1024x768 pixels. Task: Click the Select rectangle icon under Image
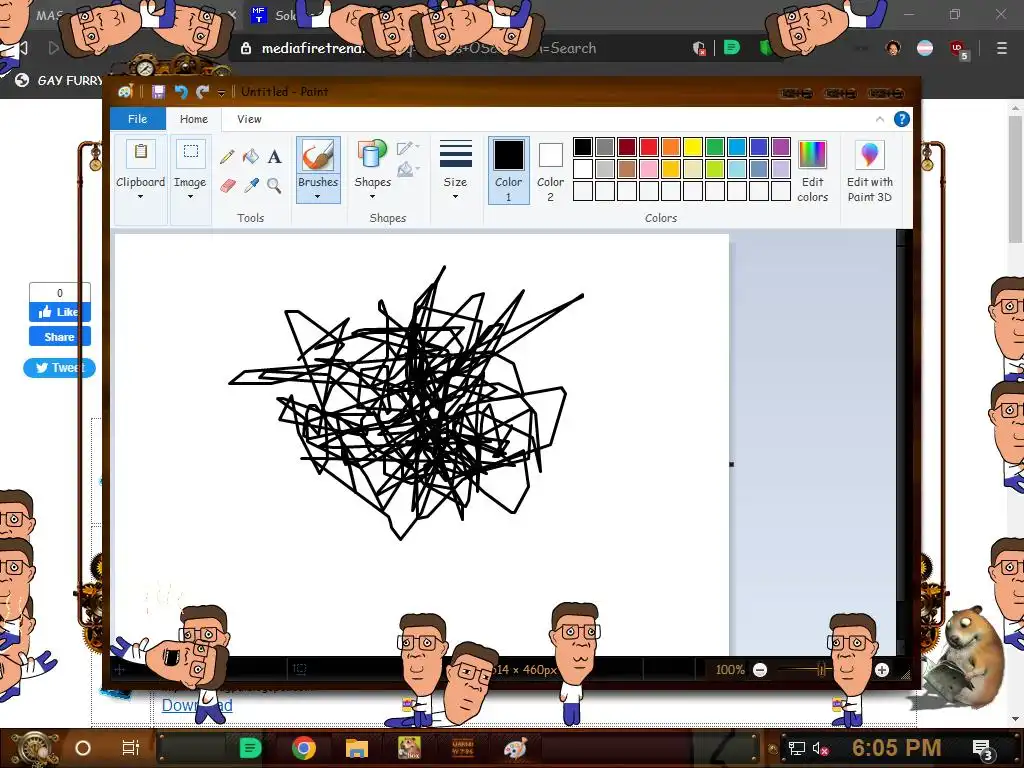[190, 153]
